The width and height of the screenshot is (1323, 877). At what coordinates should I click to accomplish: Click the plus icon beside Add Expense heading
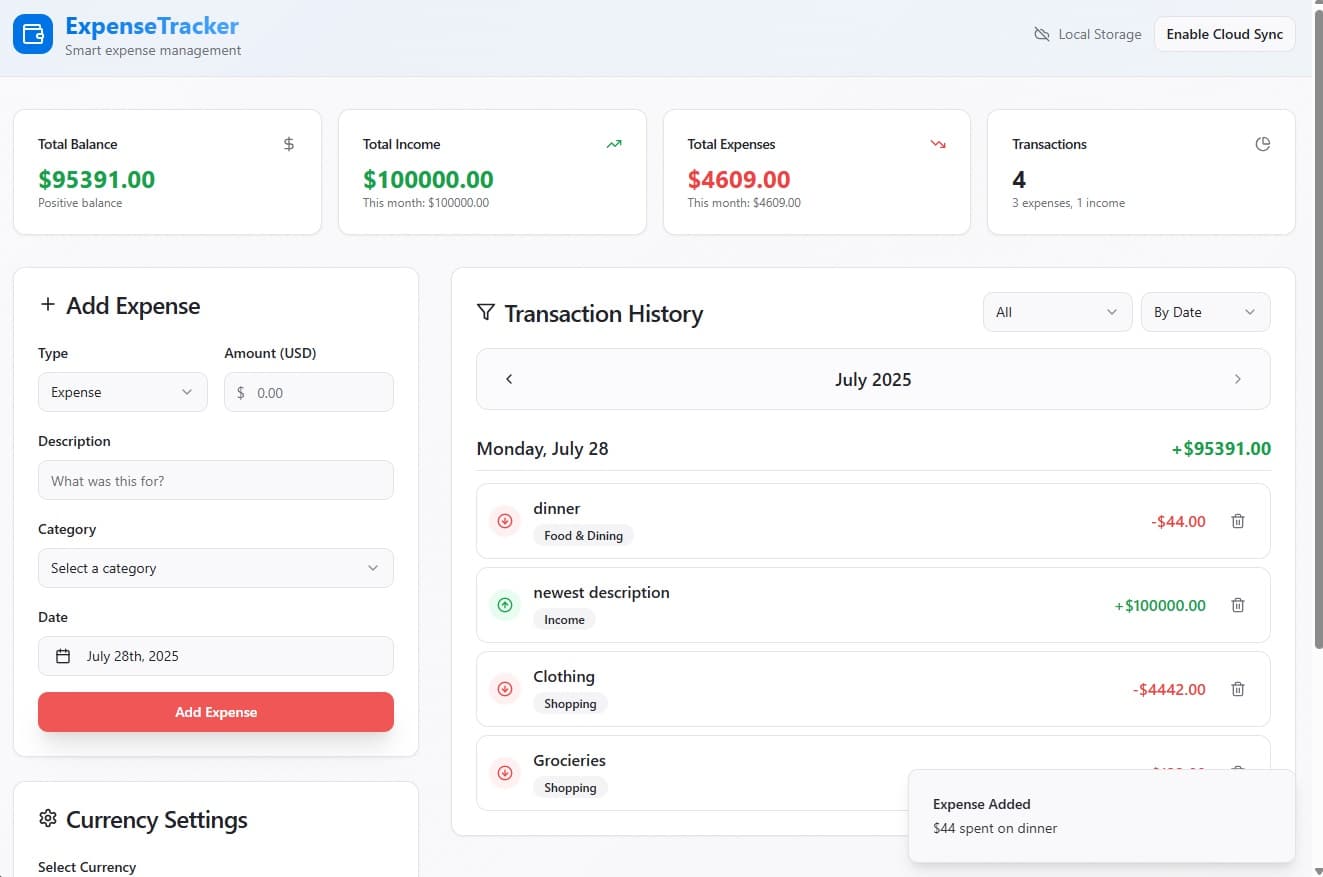point(47,305)
